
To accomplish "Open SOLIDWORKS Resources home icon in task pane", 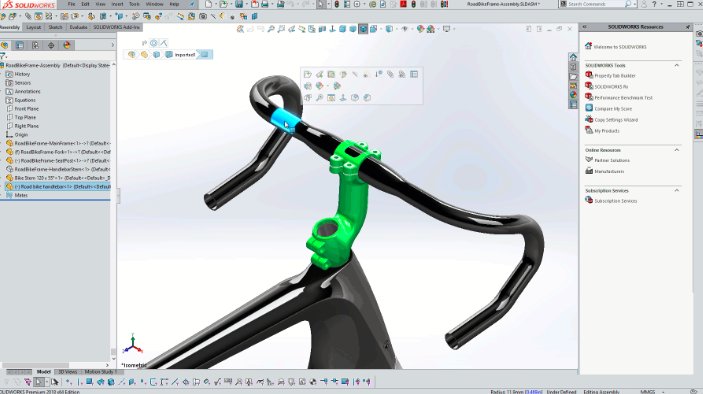I will (x=573, y=57).
